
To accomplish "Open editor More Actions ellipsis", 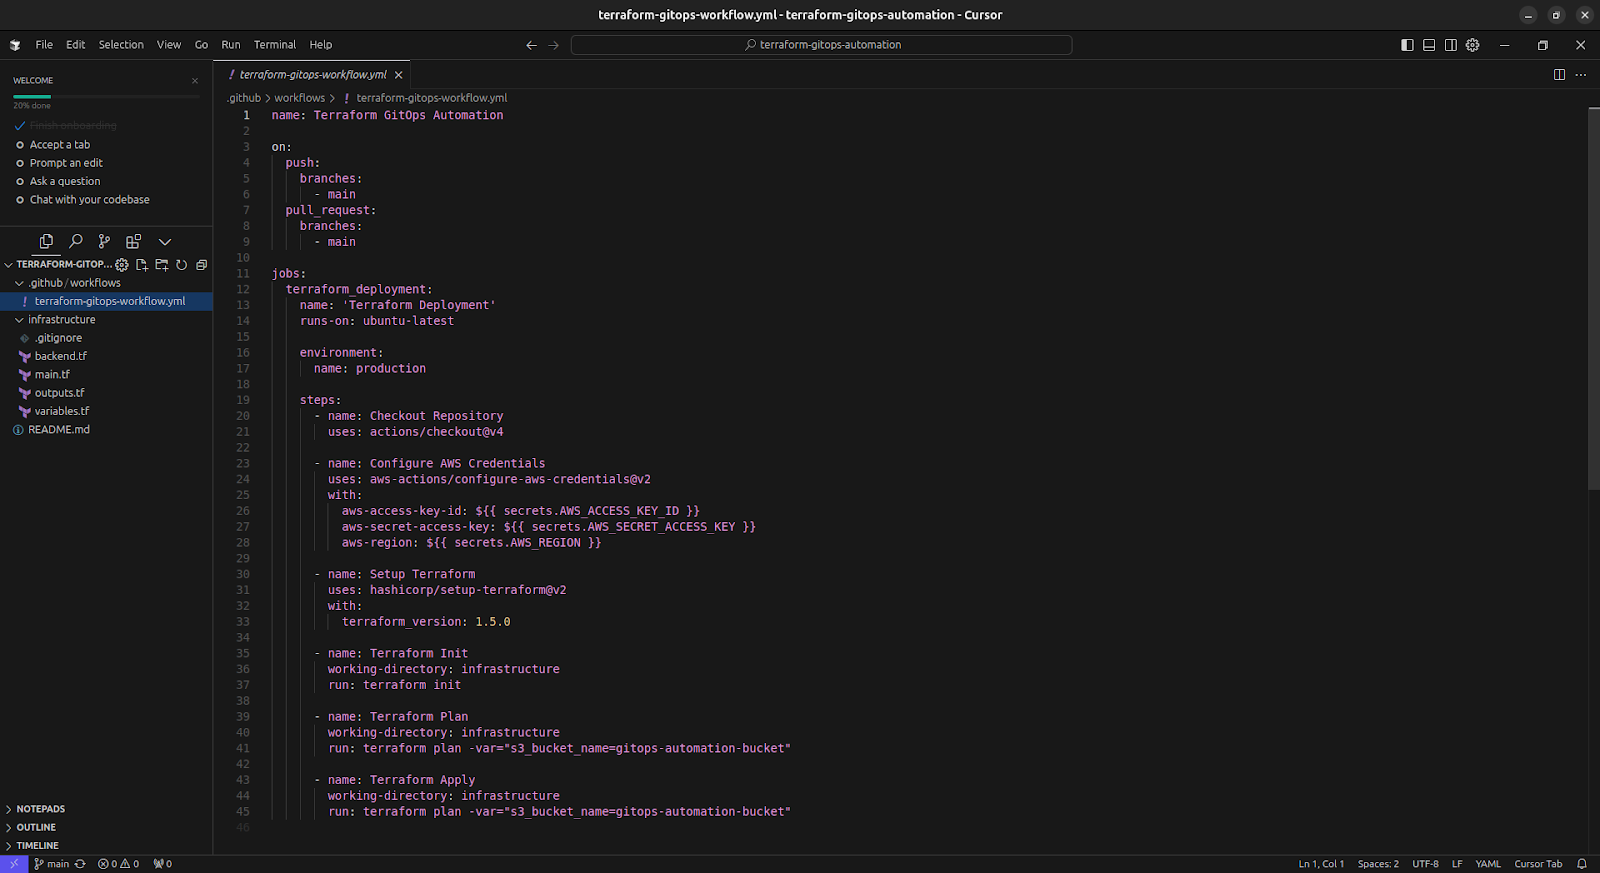I will (1581, 75).
